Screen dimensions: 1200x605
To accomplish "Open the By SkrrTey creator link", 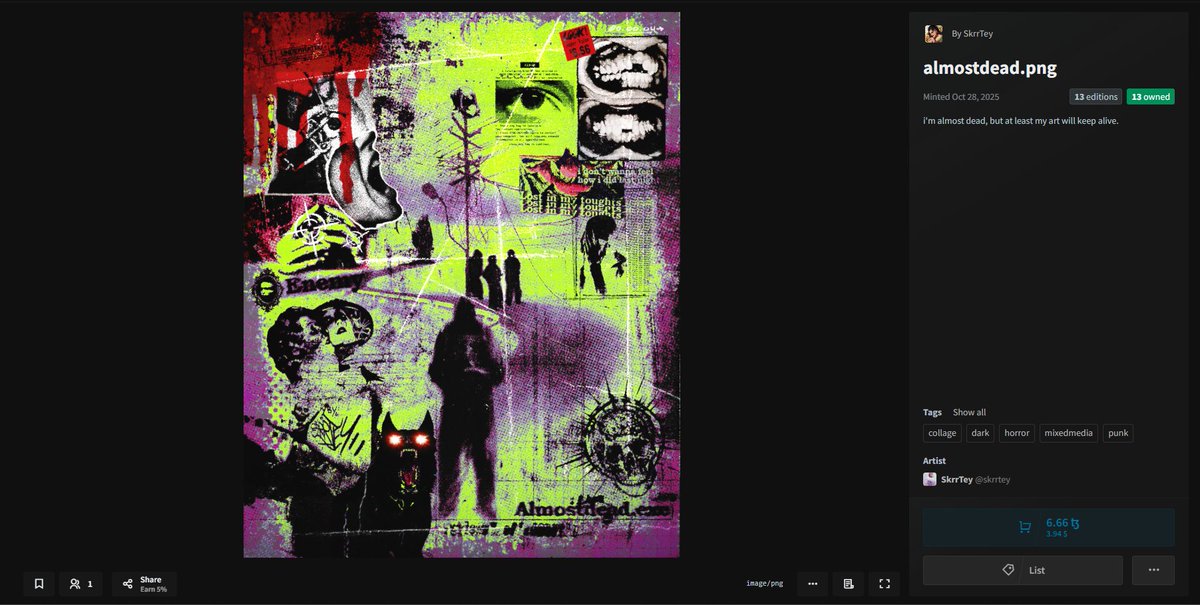I will click(972, 34).
